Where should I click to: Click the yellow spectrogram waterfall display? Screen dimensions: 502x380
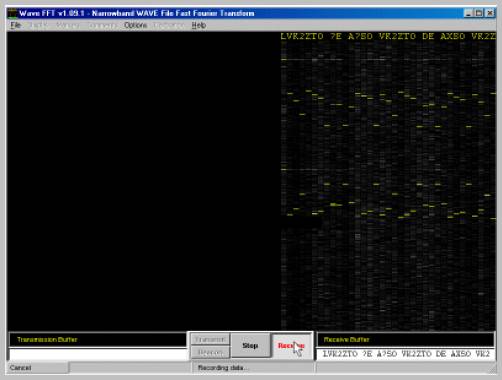point(388,185)
